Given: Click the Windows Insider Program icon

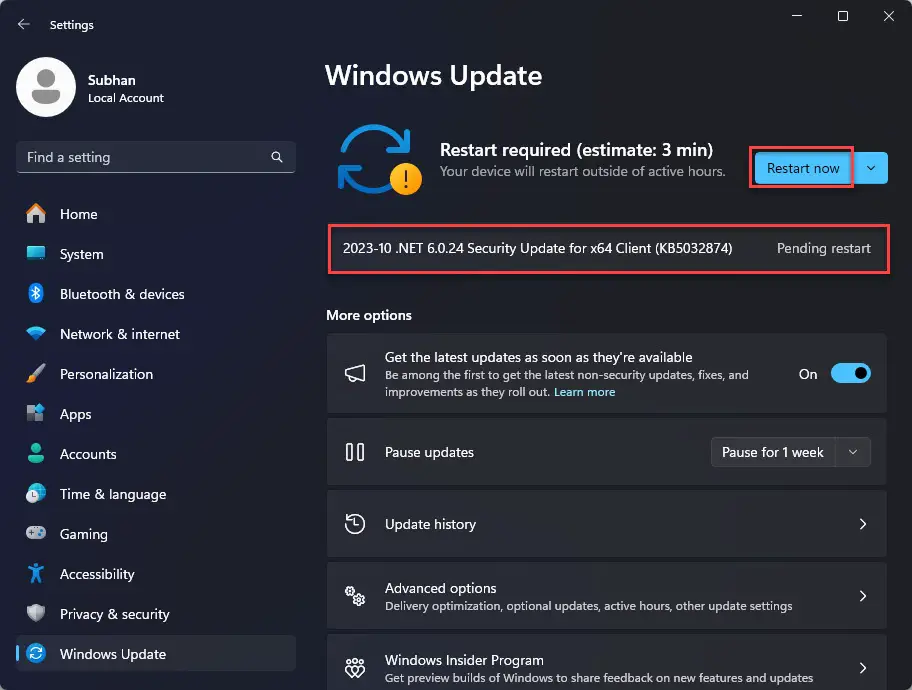Looking at the screenshot, I should click(355, 668).
